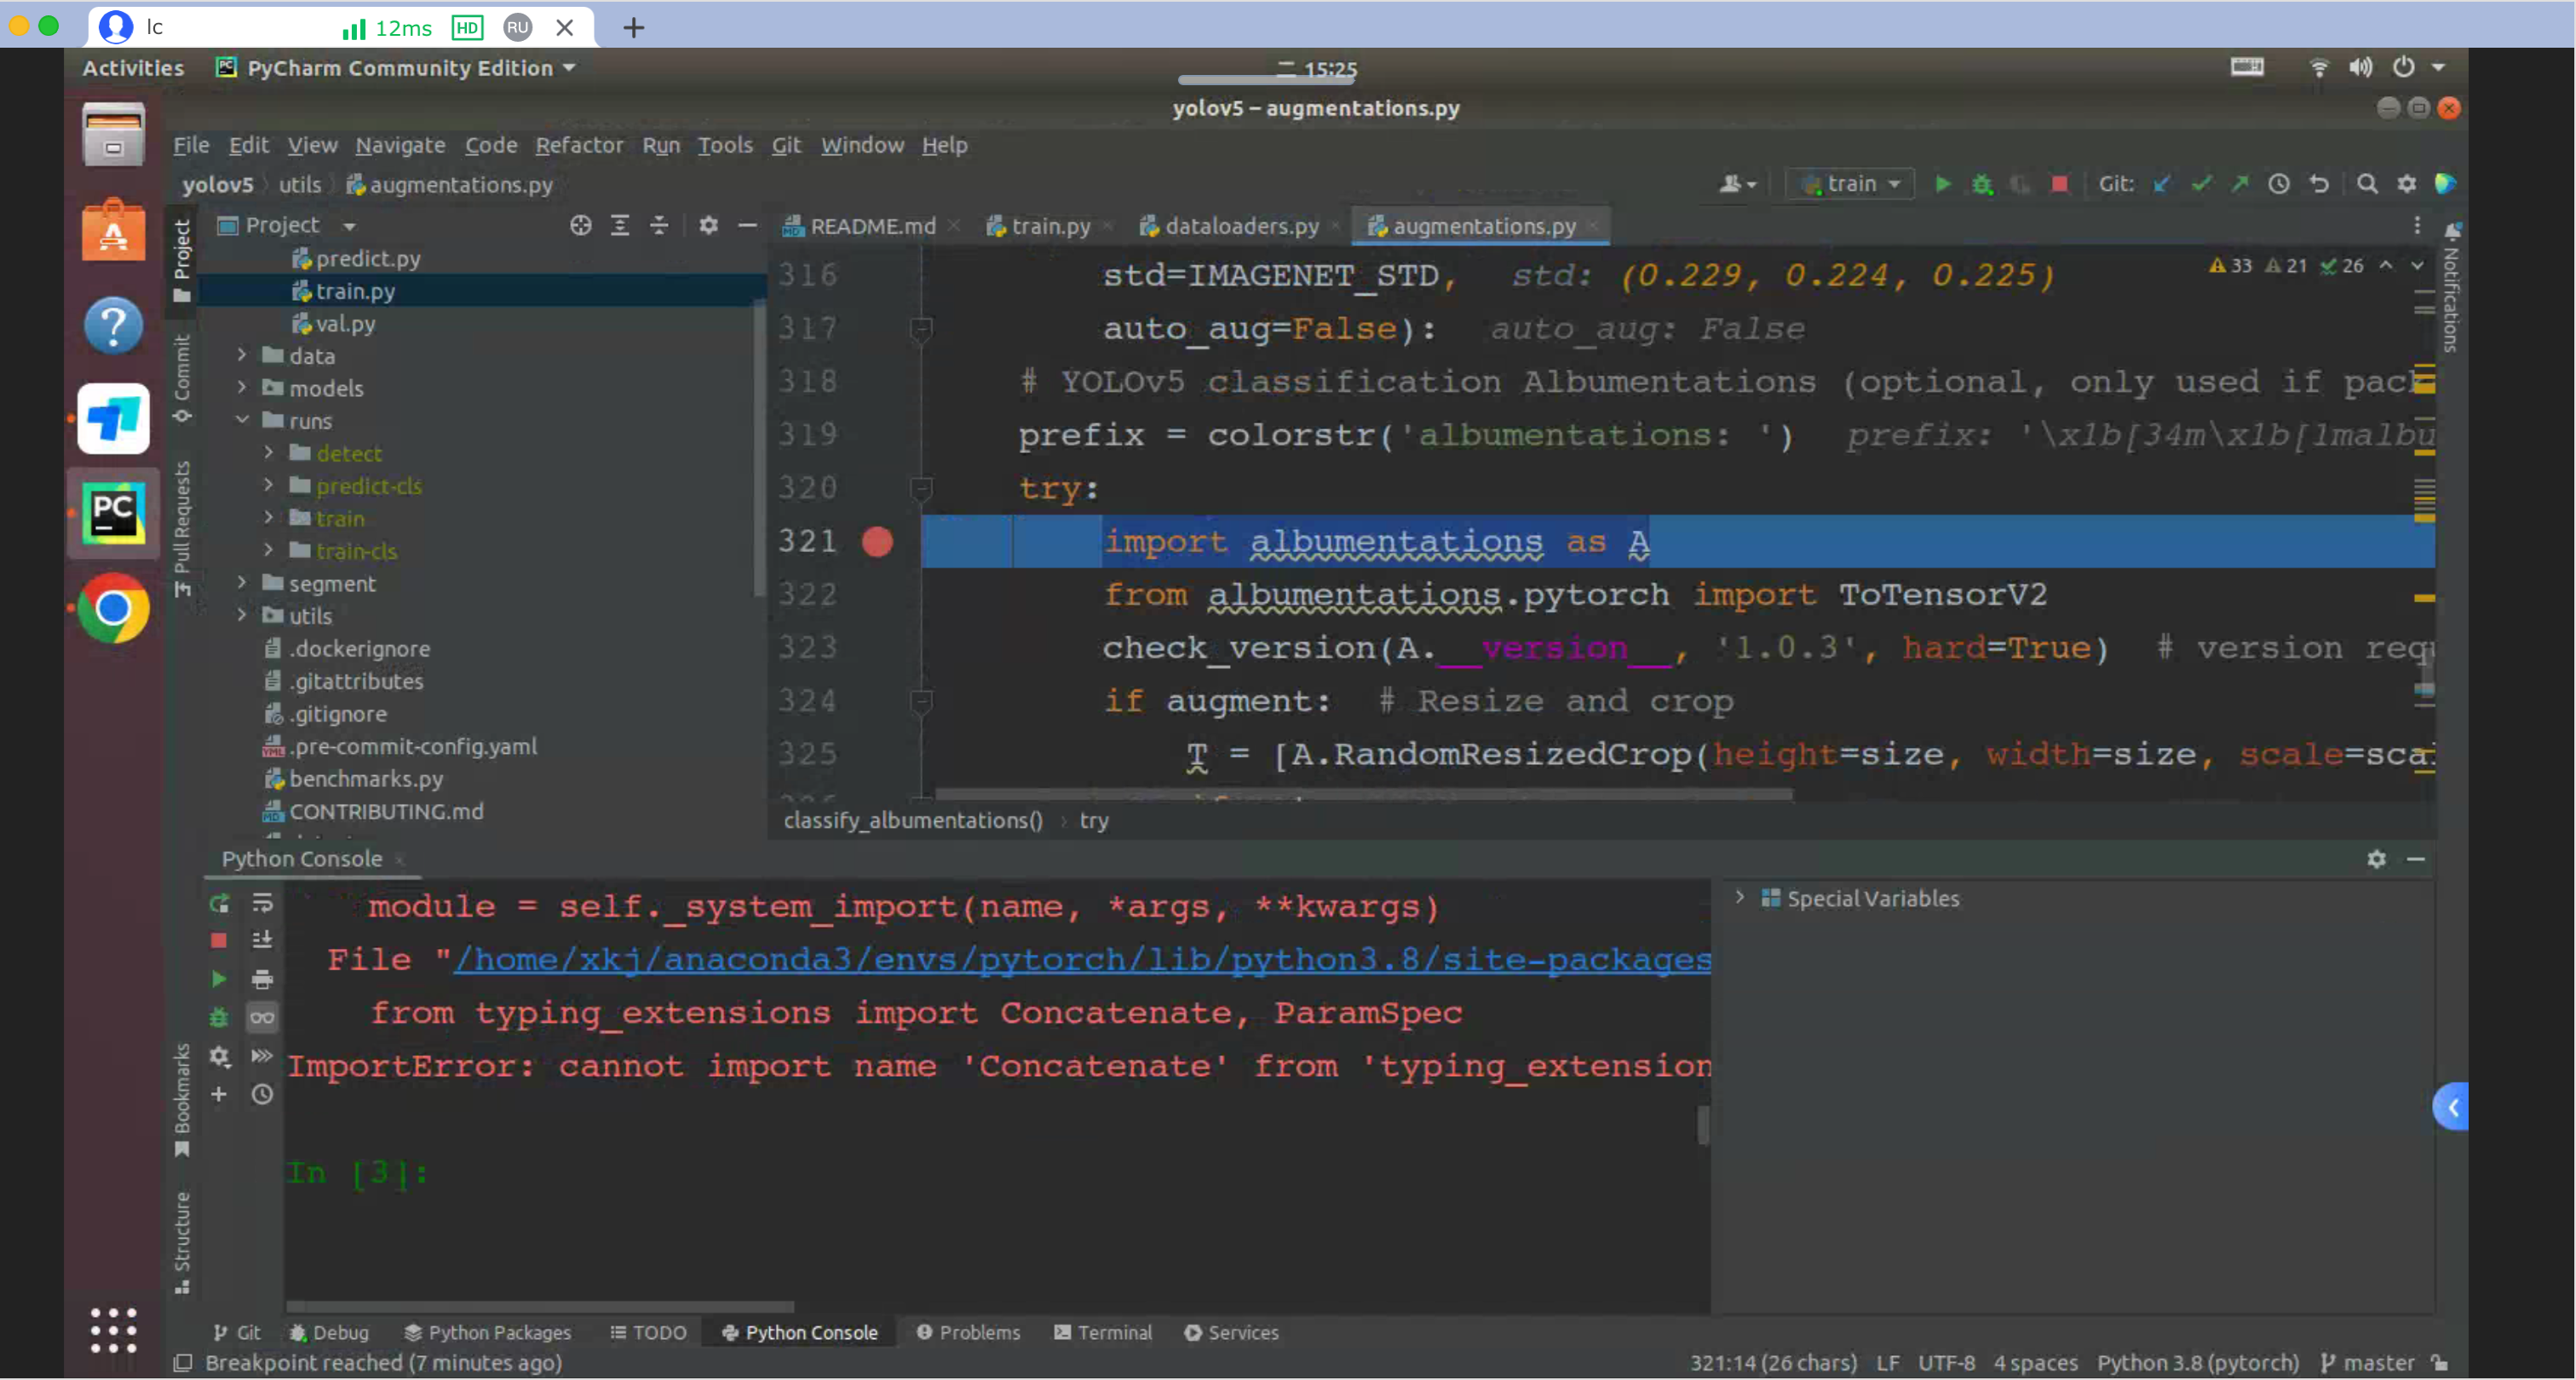Image resolution: width=2576 pixels, height=1380 pixels.
Task: Expand the models folder
Action: click(x=241, y=387)
